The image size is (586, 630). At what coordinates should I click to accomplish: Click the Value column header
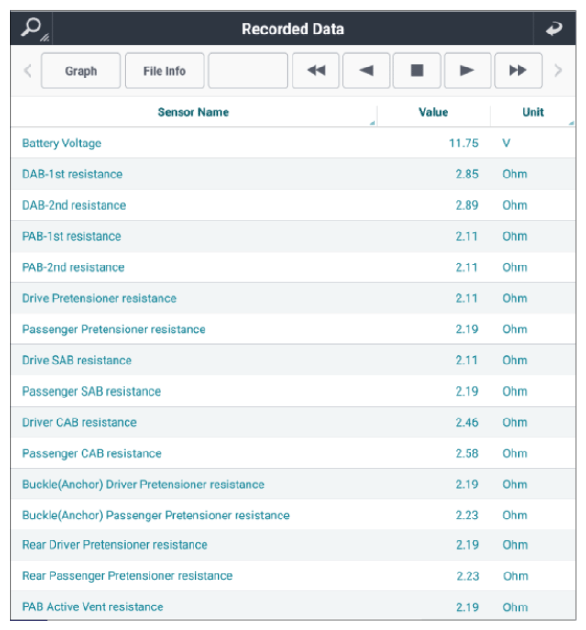433,112
